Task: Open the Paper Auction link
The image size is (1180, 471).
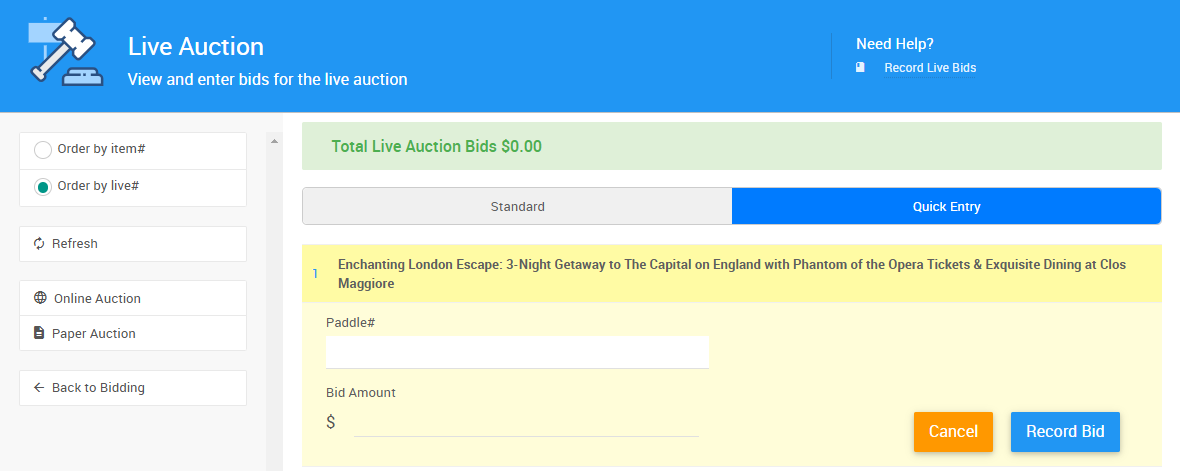Action: (94, 333)
